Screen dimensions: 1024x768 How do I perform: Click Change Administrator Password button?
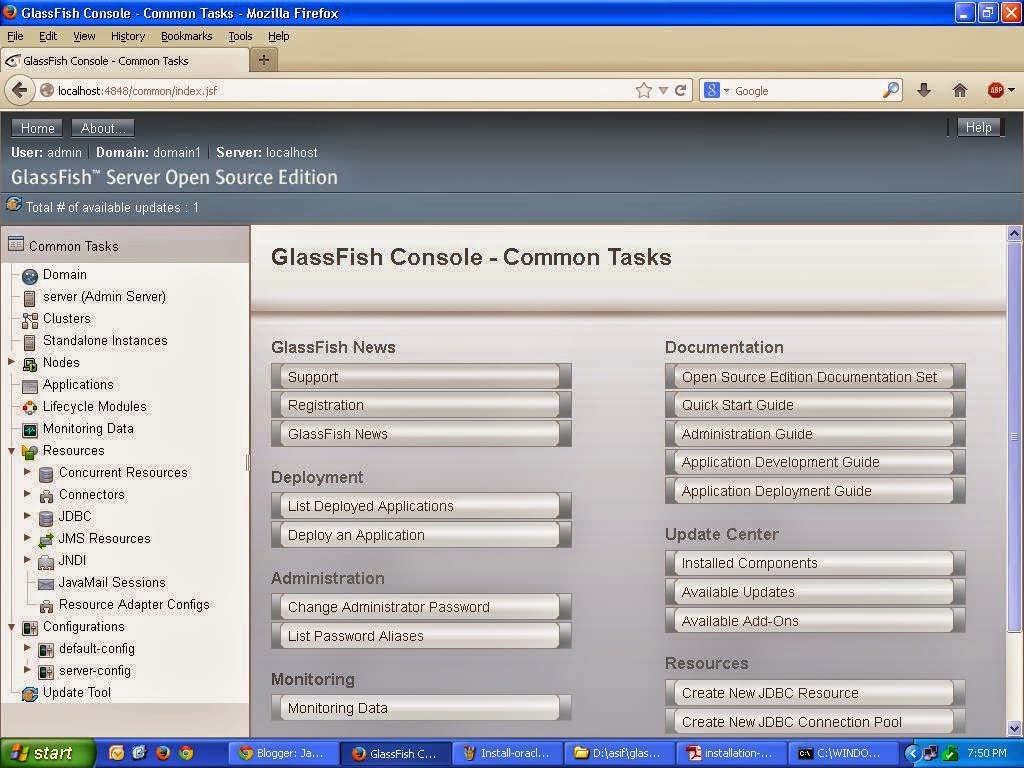pyautogui.click(x=421, y=607)
